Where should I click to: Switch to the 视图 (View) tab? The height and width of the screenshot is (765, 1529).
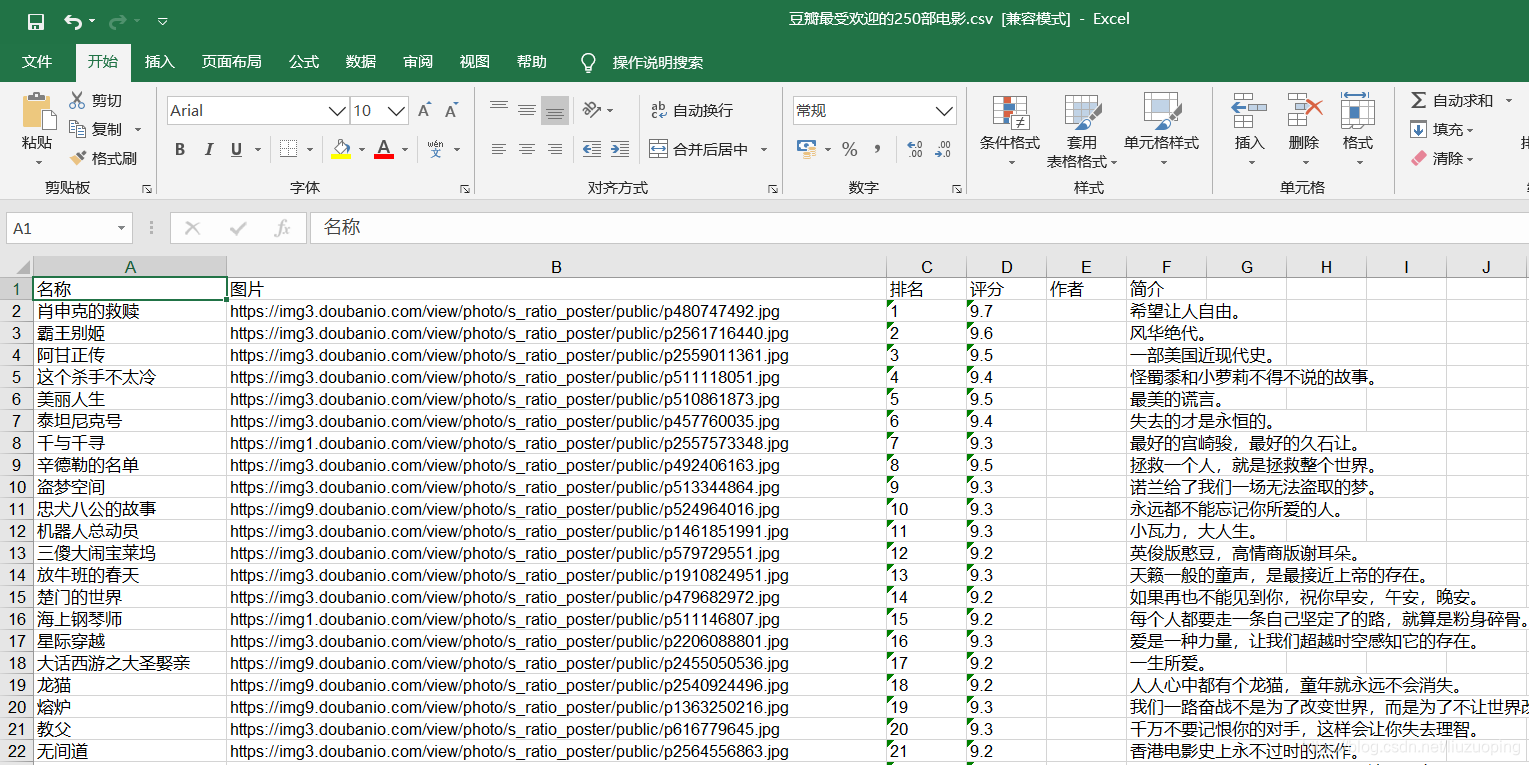click(x=475, y=62)
